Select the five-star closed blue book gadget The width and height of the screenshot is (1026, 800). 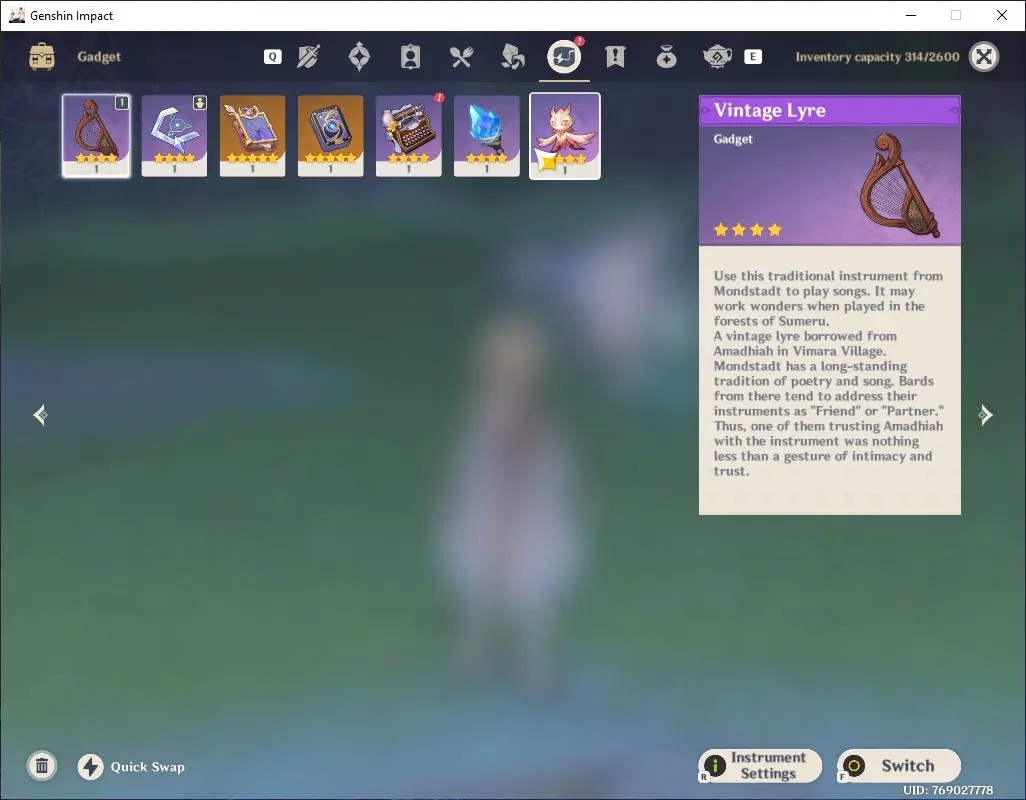tap(330, 135)
